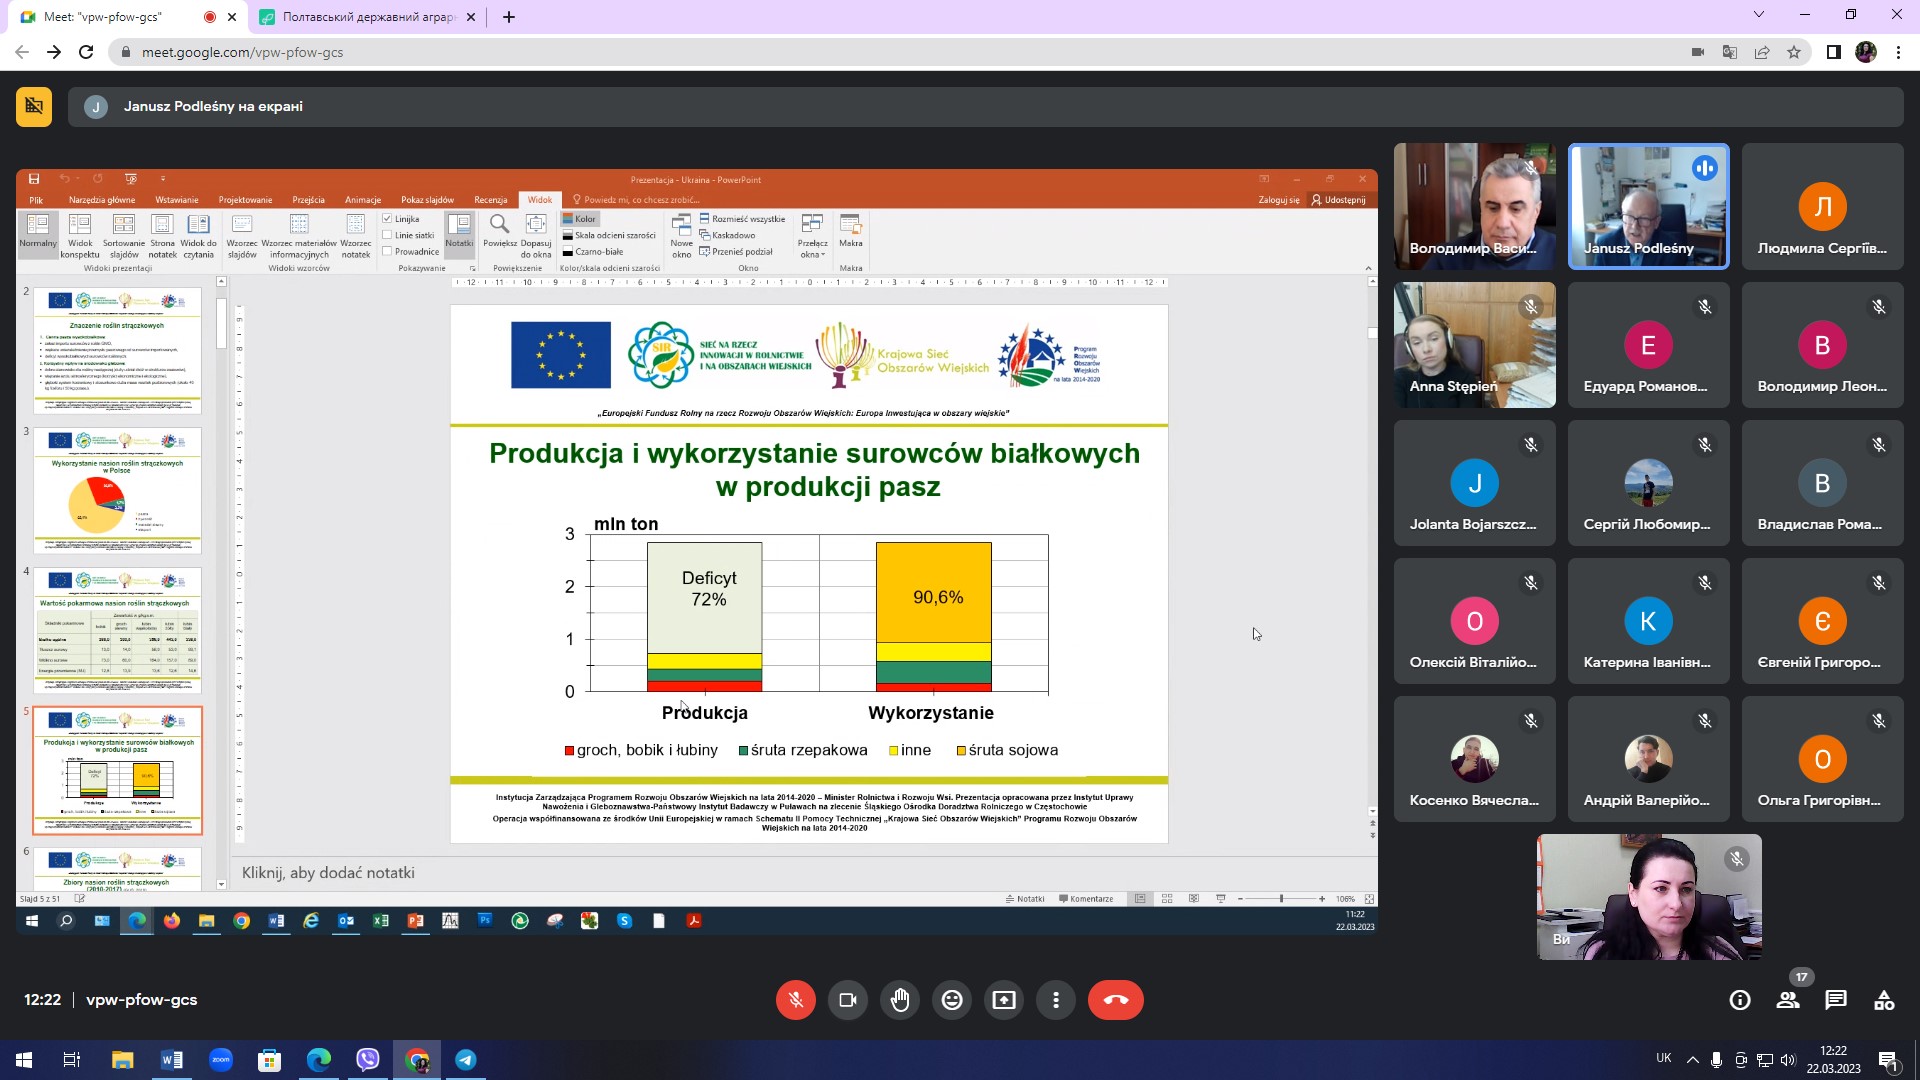Toggle camera in Meet controls
This screenshot has height=1080, width=1920.
pos(848,1000)
